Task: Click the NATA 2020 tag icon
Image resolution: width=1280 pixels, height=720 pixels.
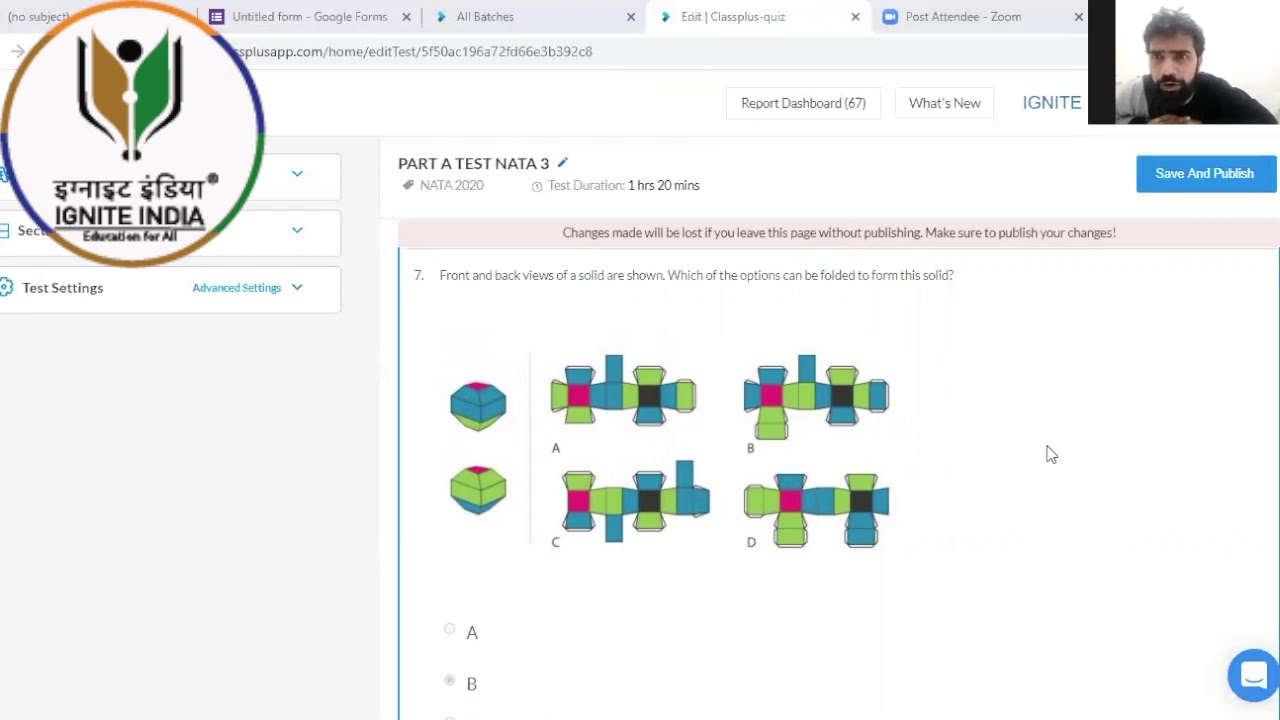Action: (x=408, y=185)
